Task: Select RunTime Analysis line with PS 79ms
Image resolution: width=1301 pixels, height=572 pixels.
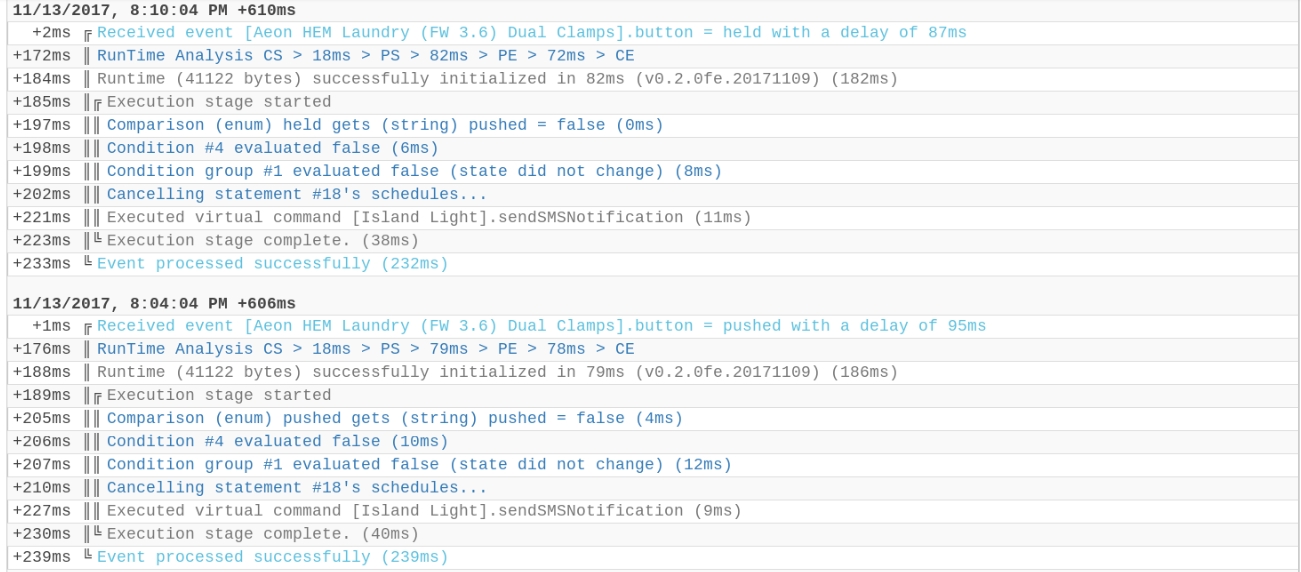Action: (366, 349)
